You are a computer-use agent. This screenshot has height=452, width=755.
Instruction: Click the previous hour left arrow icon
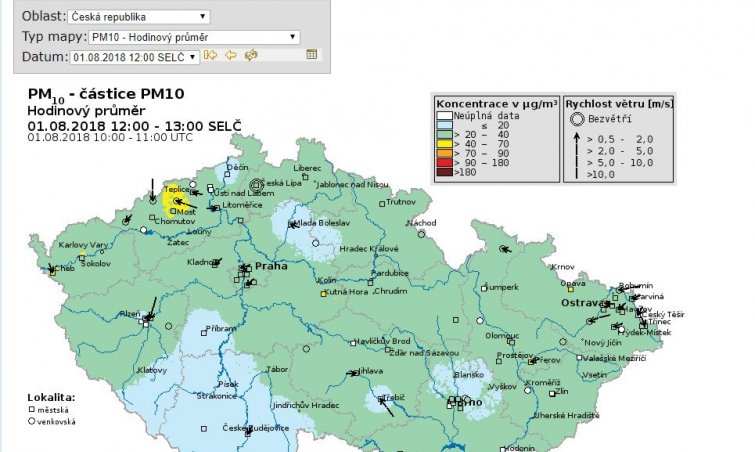230,56
